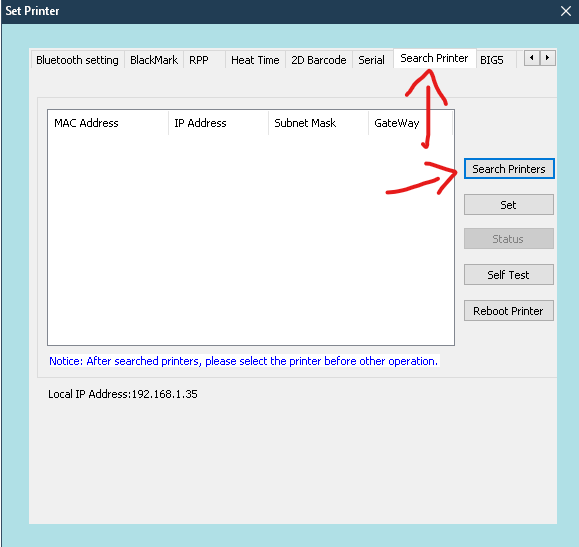Viewport: 579px width, 547px height.
Task: Sort by MAC Address column header
Action: point(108,123)
